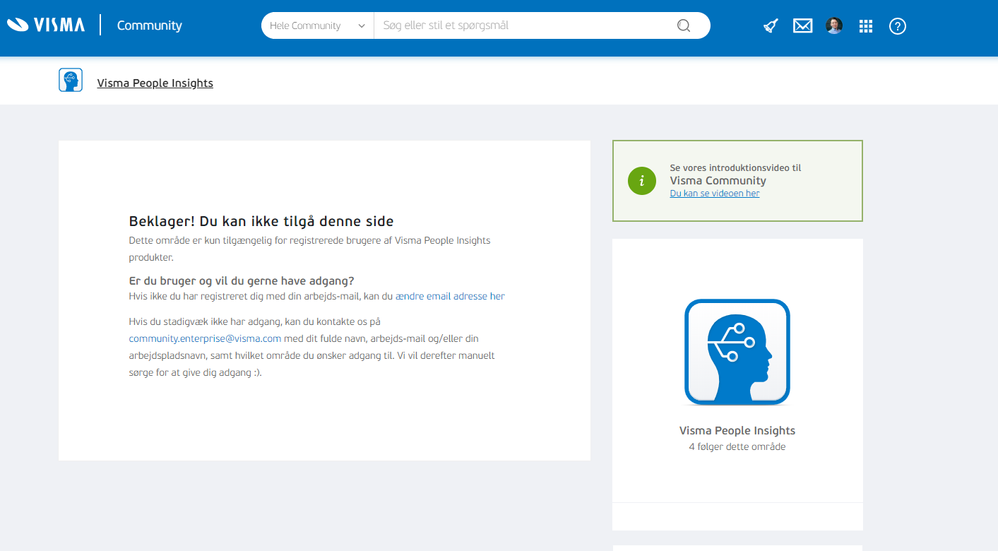This screenshot has width=998, height=551.
Task: Click the Visma People Insights sidebar title
Action: (x=737, y=431)
